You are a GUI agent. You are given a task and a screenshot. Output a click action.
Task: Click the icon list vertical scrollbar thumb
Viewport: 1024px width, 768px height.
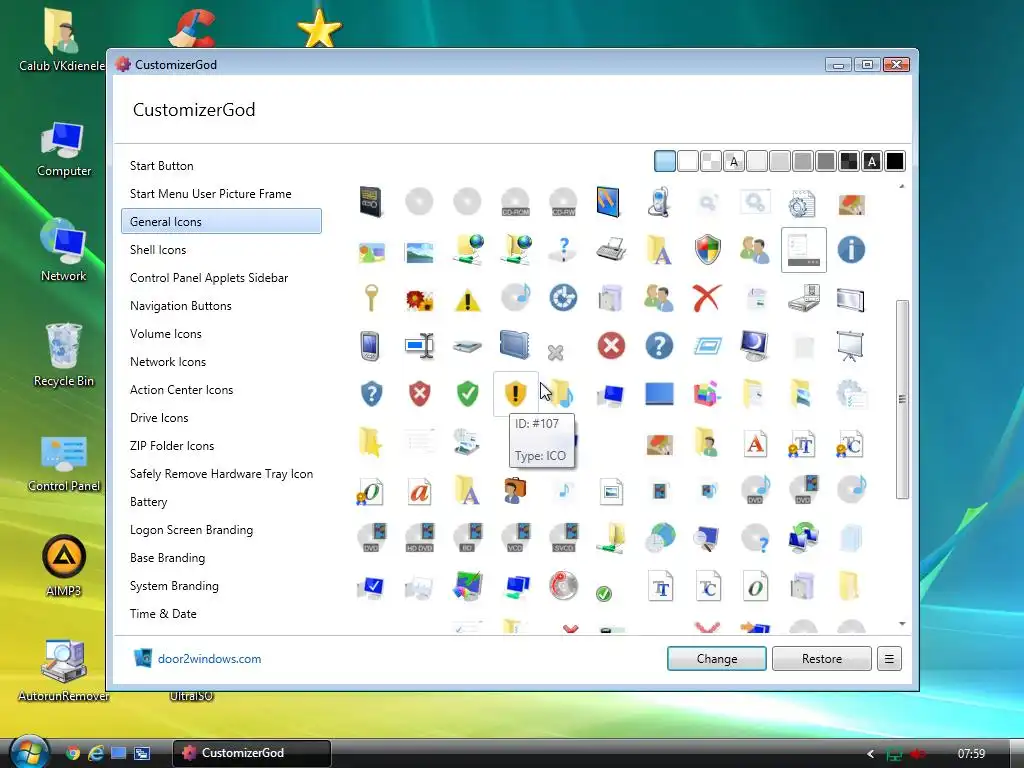[902, 400]
